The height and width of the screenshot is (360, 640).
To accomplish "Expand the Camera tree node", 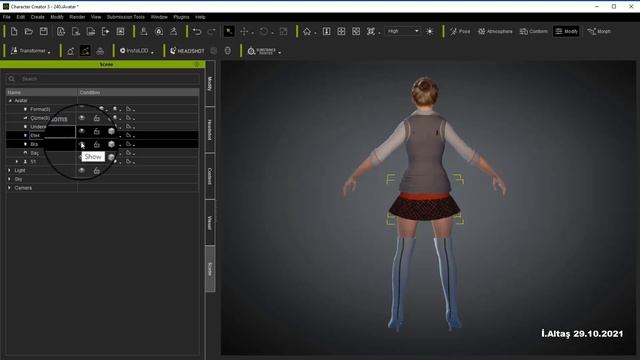I will tap(9, 188).
